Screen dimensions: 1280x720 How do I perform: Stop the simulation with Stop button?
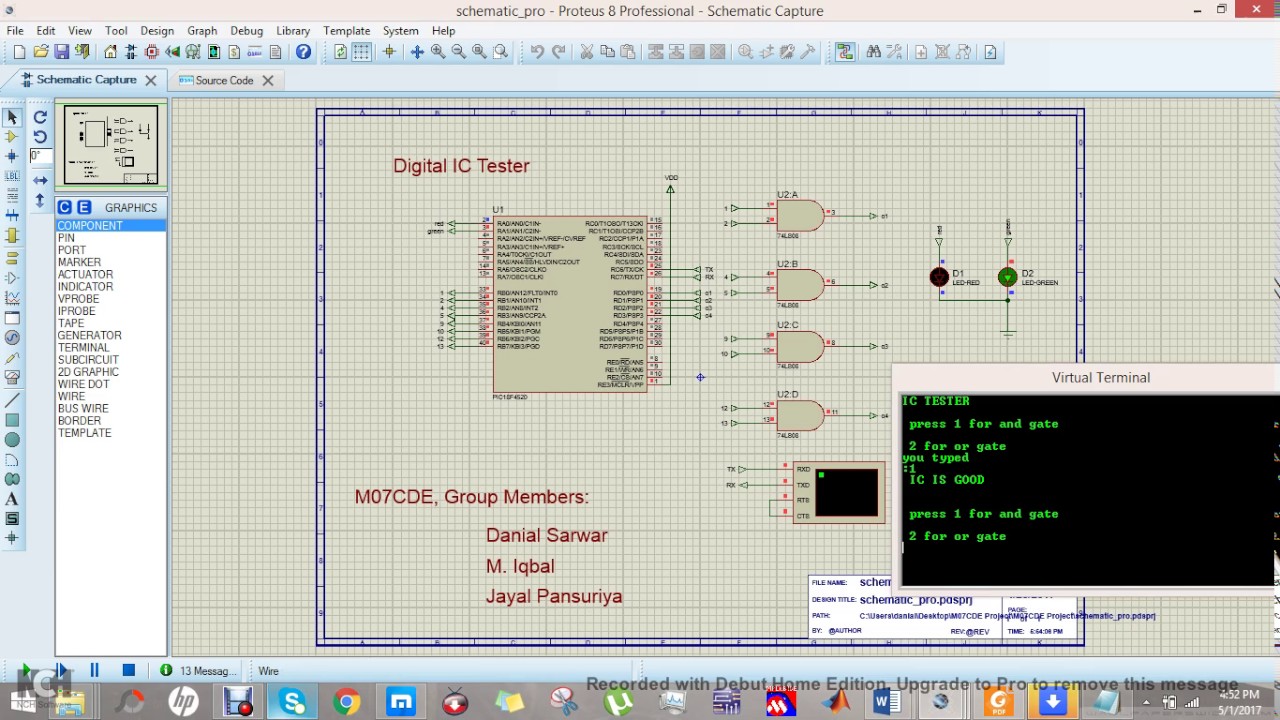coord(128,671)
